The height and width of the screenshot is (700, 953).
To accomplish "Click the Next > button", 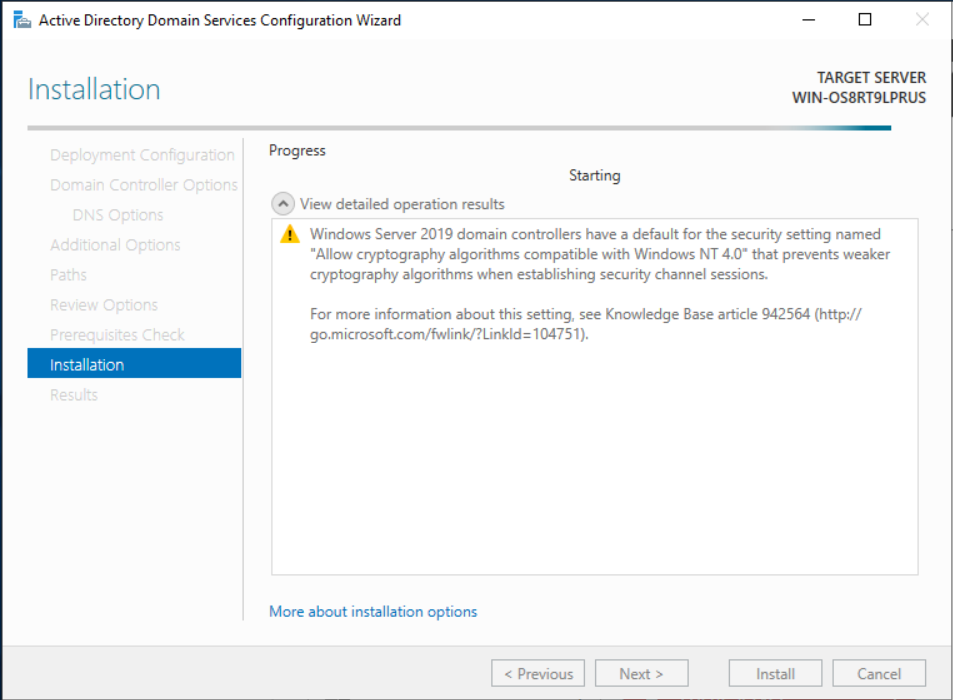I will coord(641,674).
